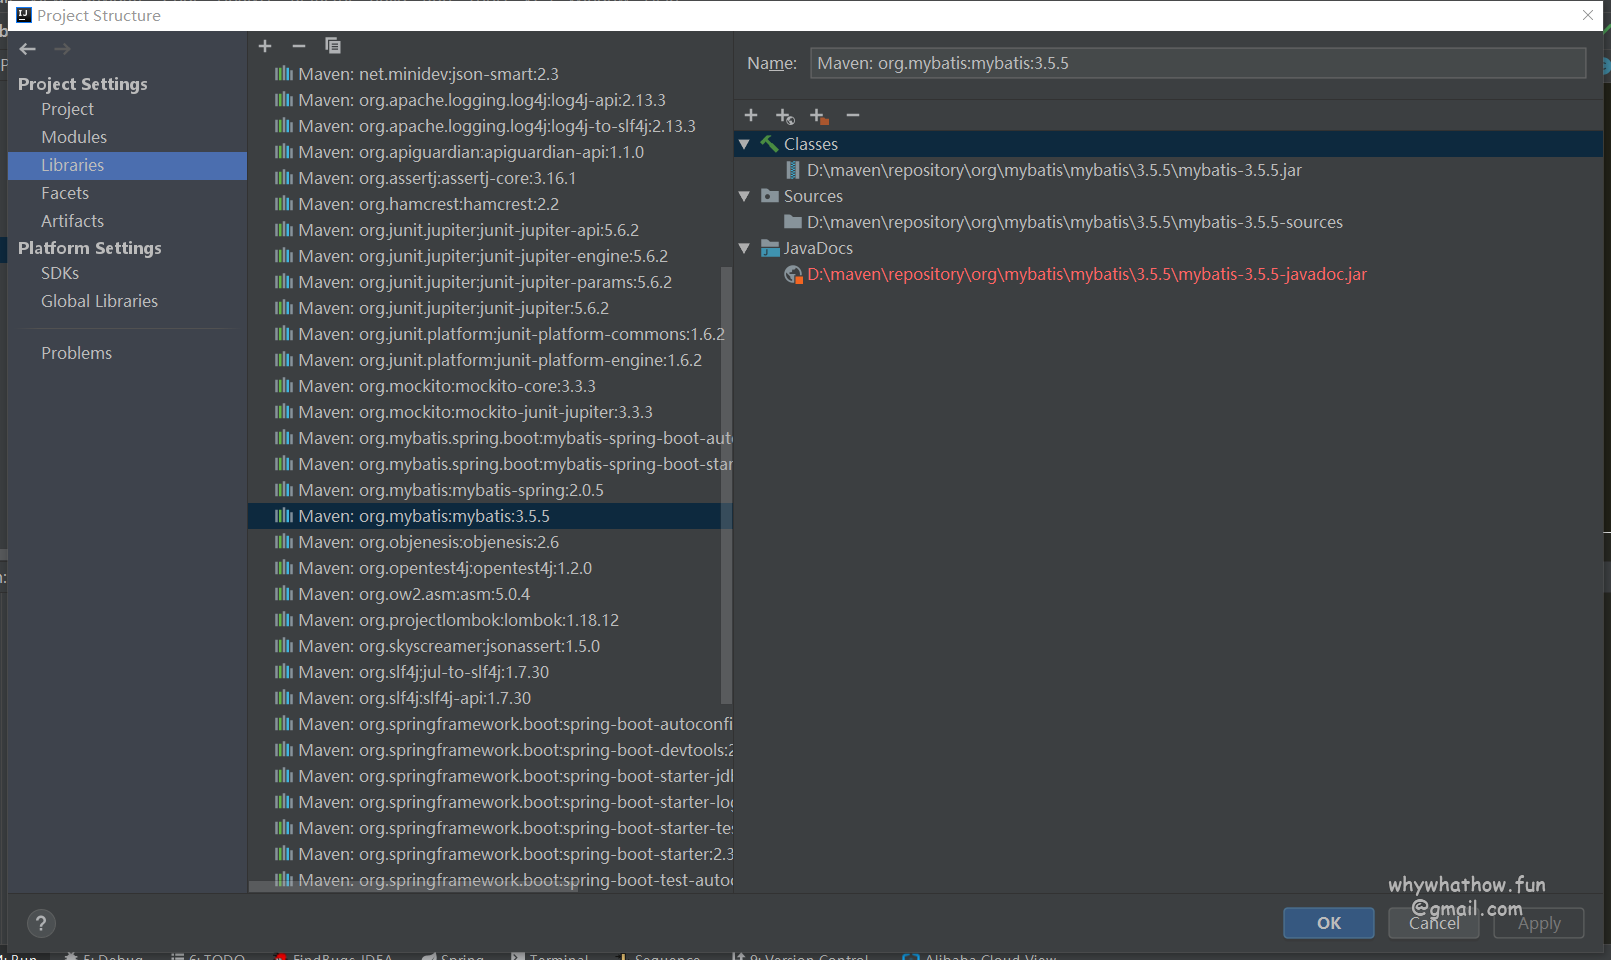Click the specify documentation URL icon
Screen dimensions: 1611x960
[785, 116]
